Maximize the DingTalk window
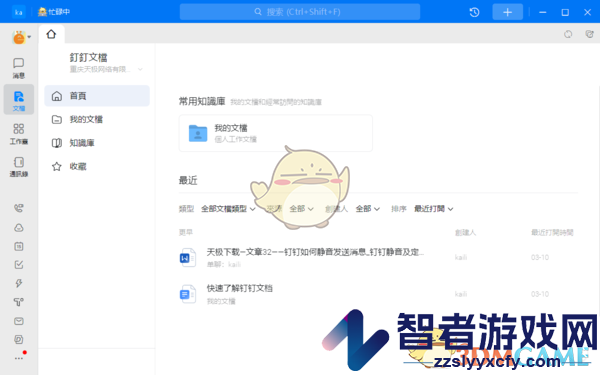600x375 pixels. 565,12
